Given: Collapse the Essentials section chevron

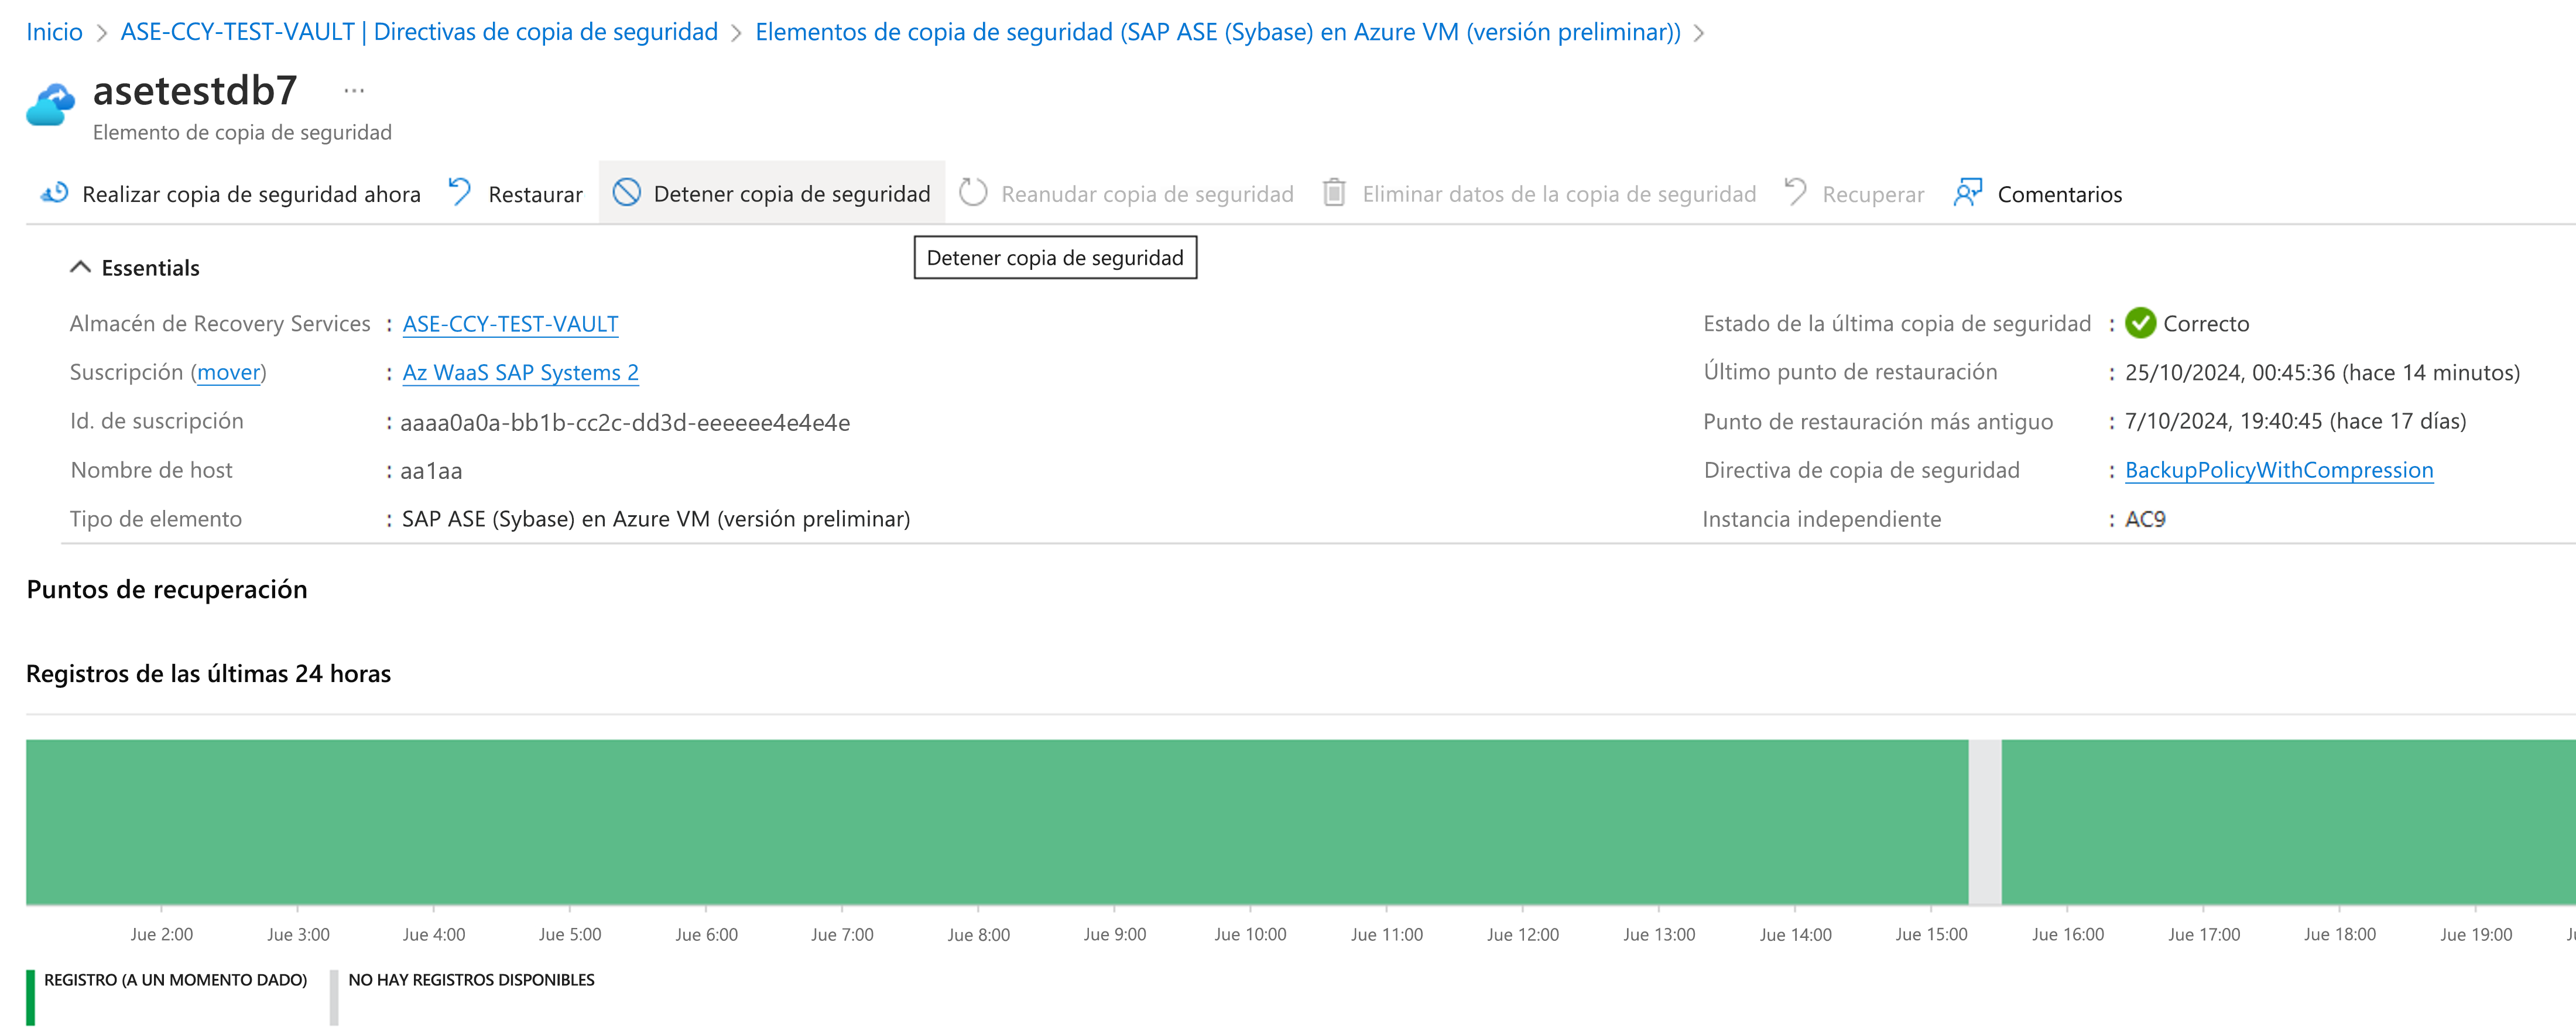Looking at the screenshot, I should (x=81, y=267).
